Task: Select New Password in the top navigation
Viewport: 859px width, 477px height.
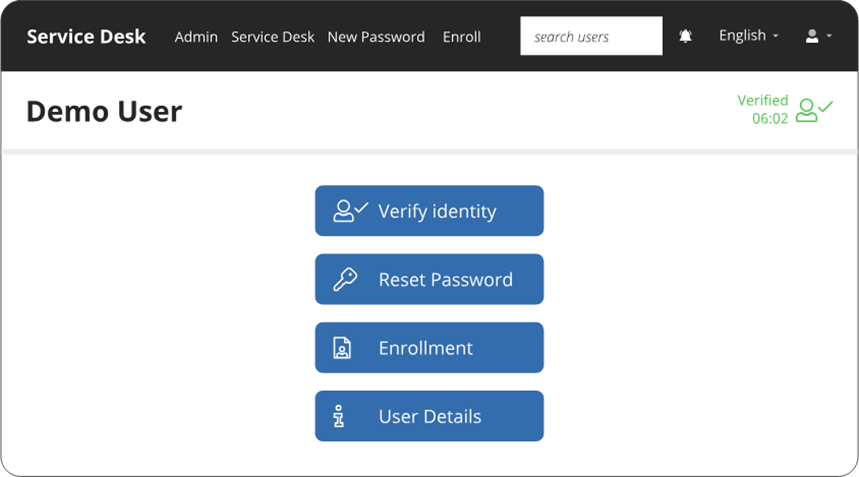Action: [x=376, y=37]
